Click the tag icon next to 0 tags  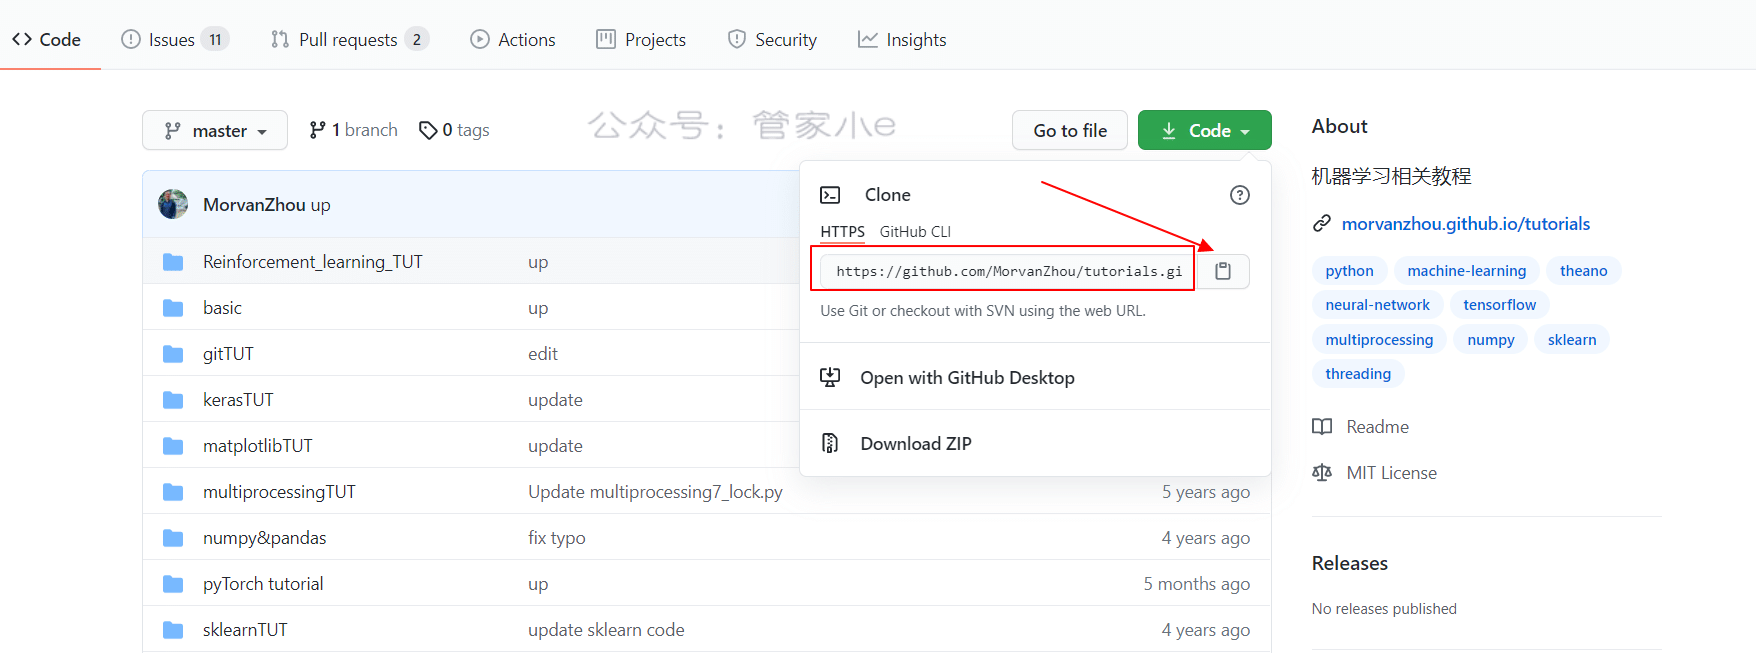pyautogui.click(x=428, y=130)
